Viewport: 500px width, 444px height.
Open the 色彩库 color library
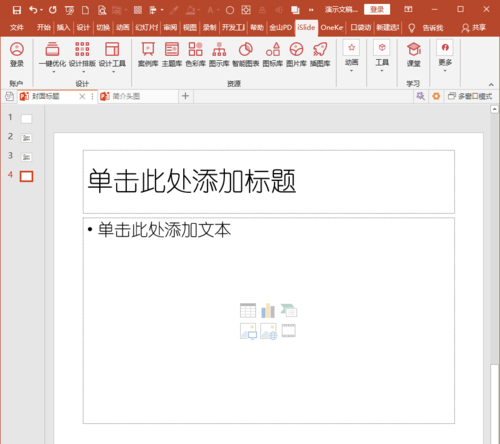(x=195, y=54)
